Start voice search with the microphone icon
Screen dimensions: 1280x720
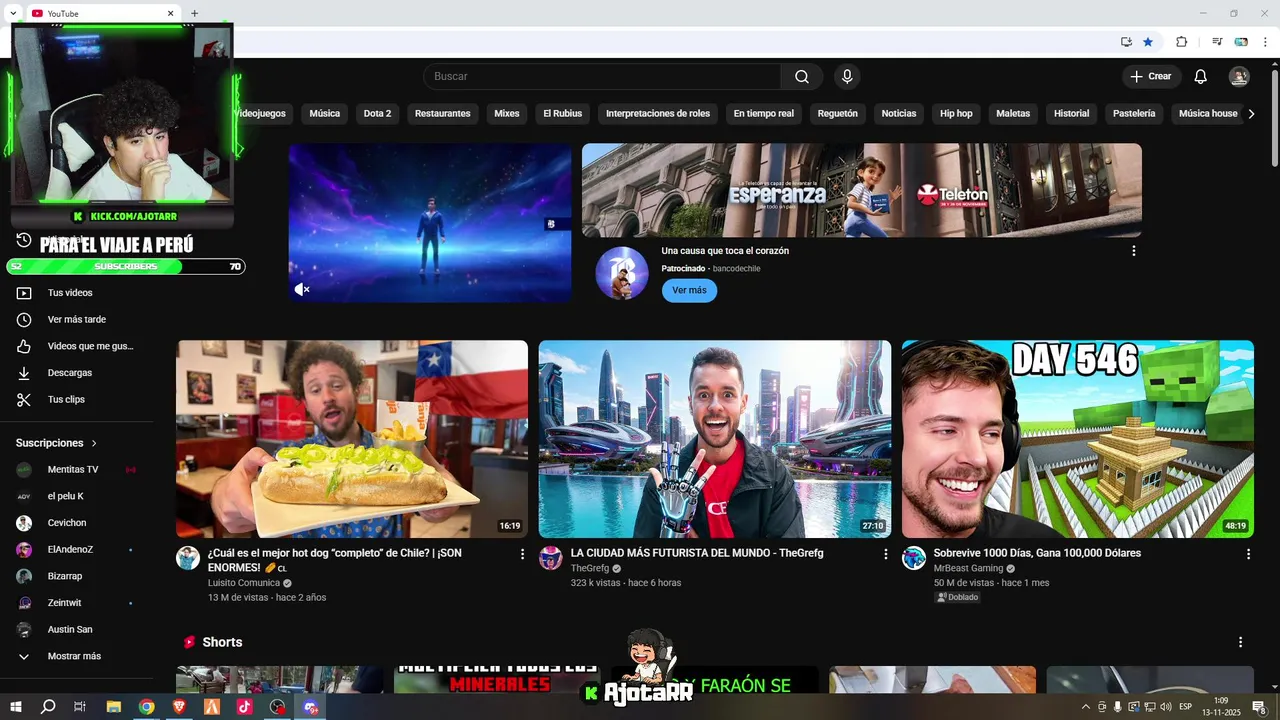(847, 77)
